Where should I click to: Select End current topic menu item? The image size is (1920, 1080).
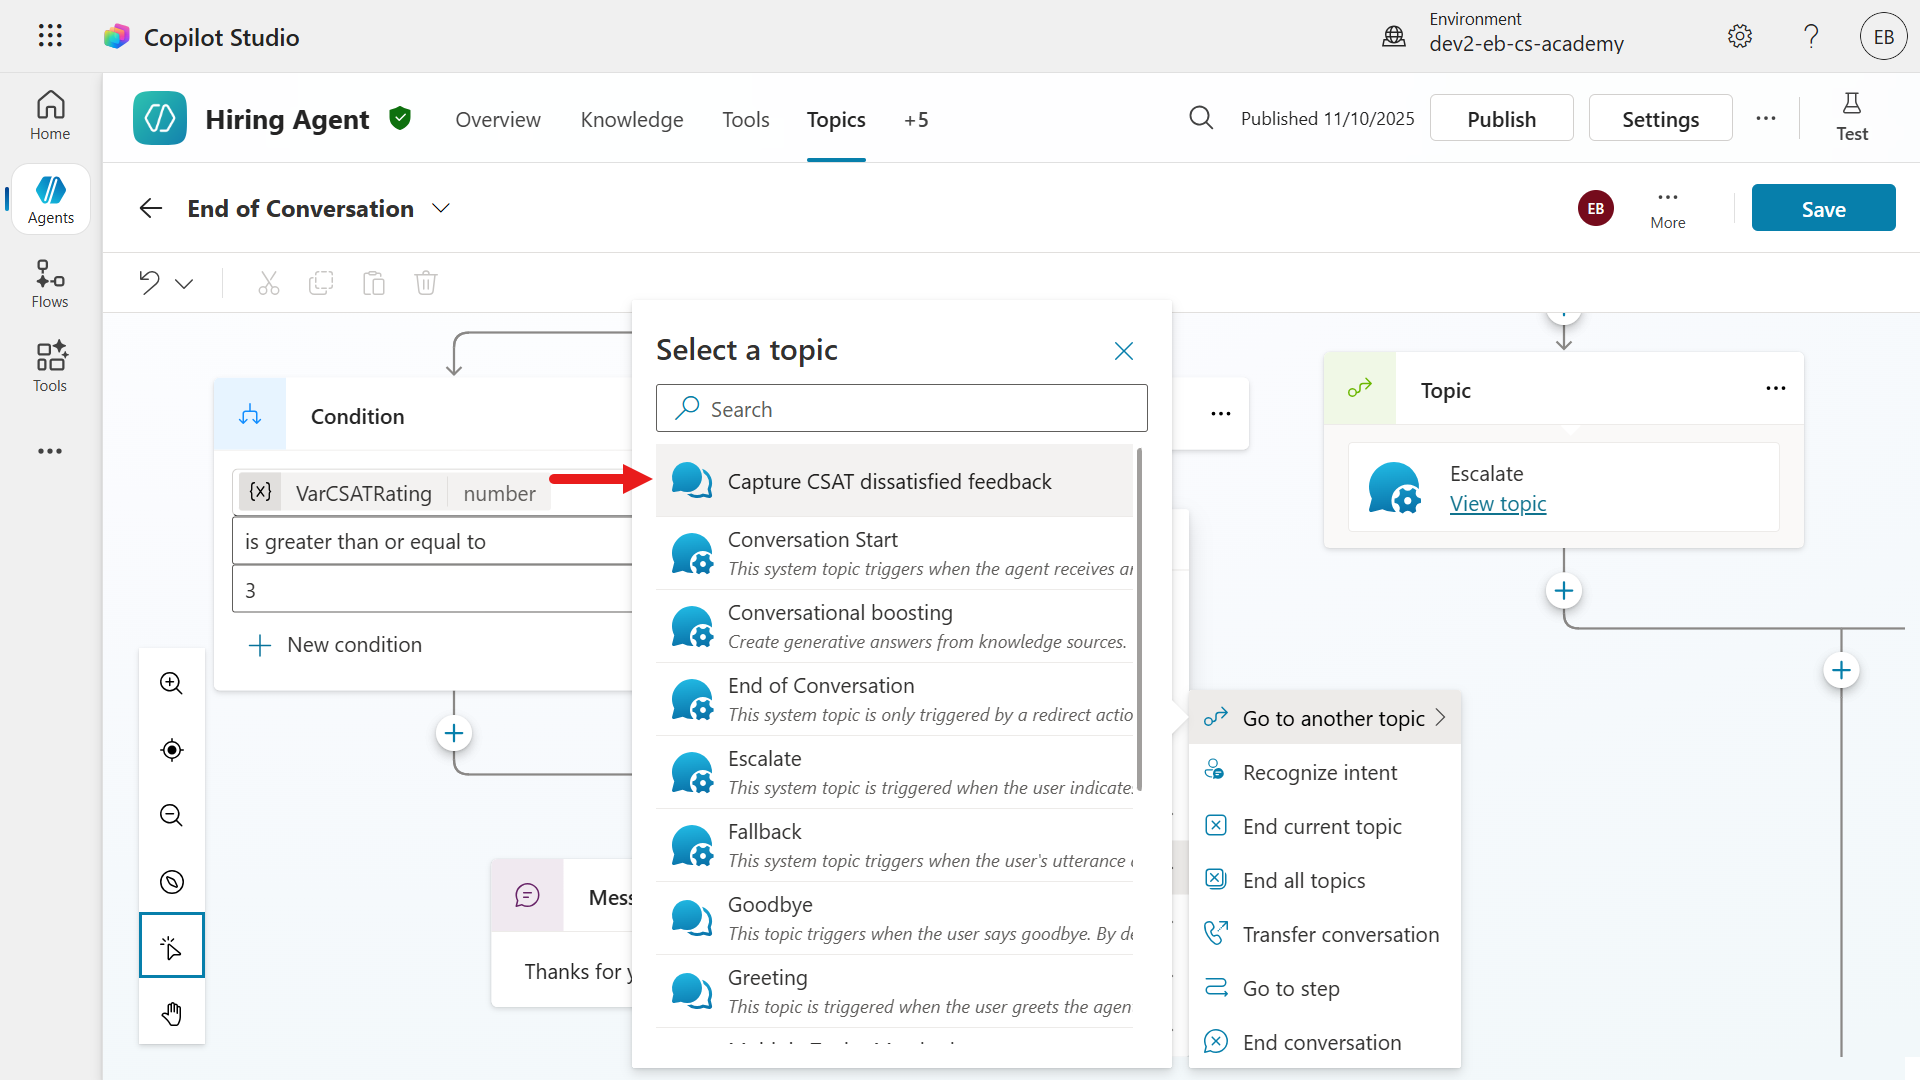1325,826
